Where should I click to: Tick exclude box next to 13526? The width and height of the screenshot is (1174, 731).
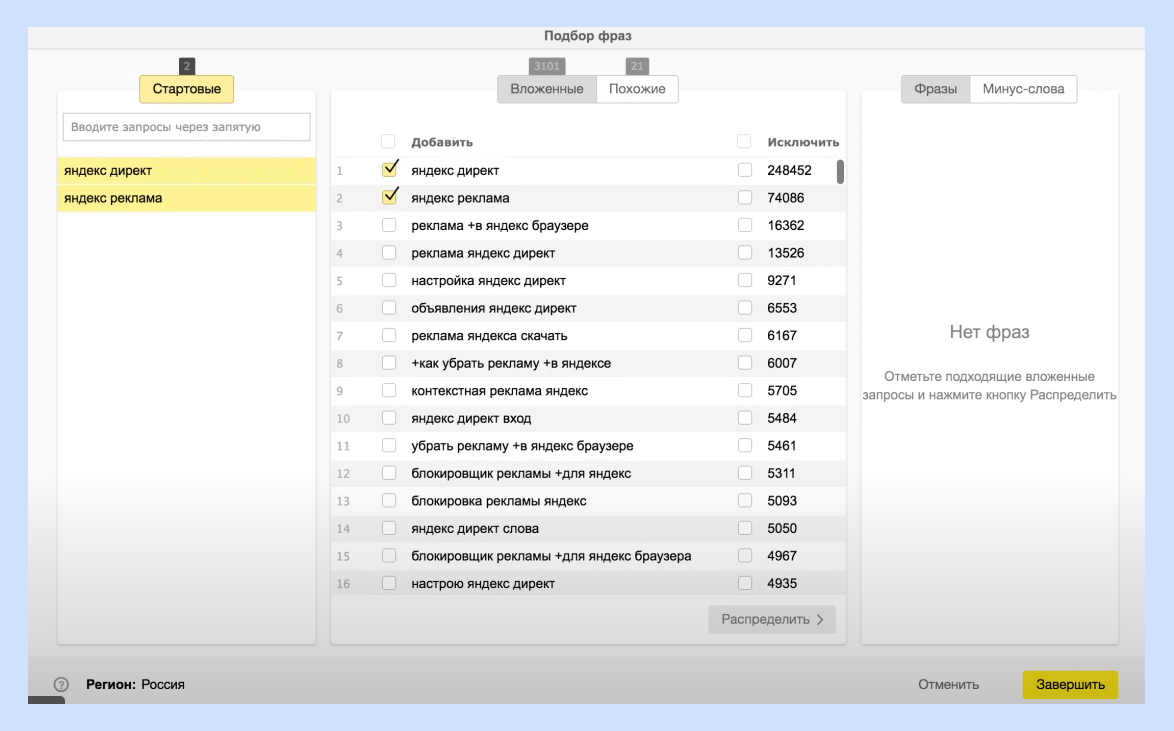[x=745, y=252]
